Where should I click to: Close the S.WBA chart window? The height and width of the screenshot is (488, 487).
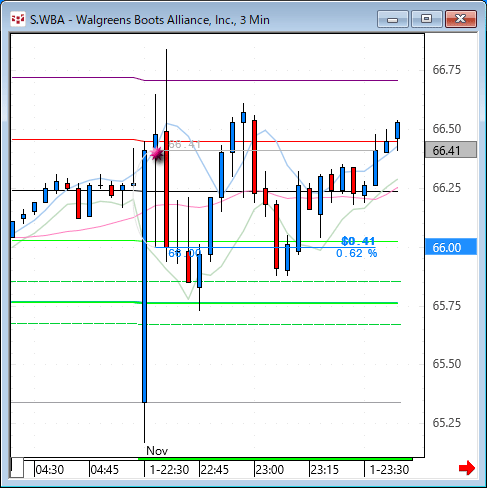[x=460, y=19]
